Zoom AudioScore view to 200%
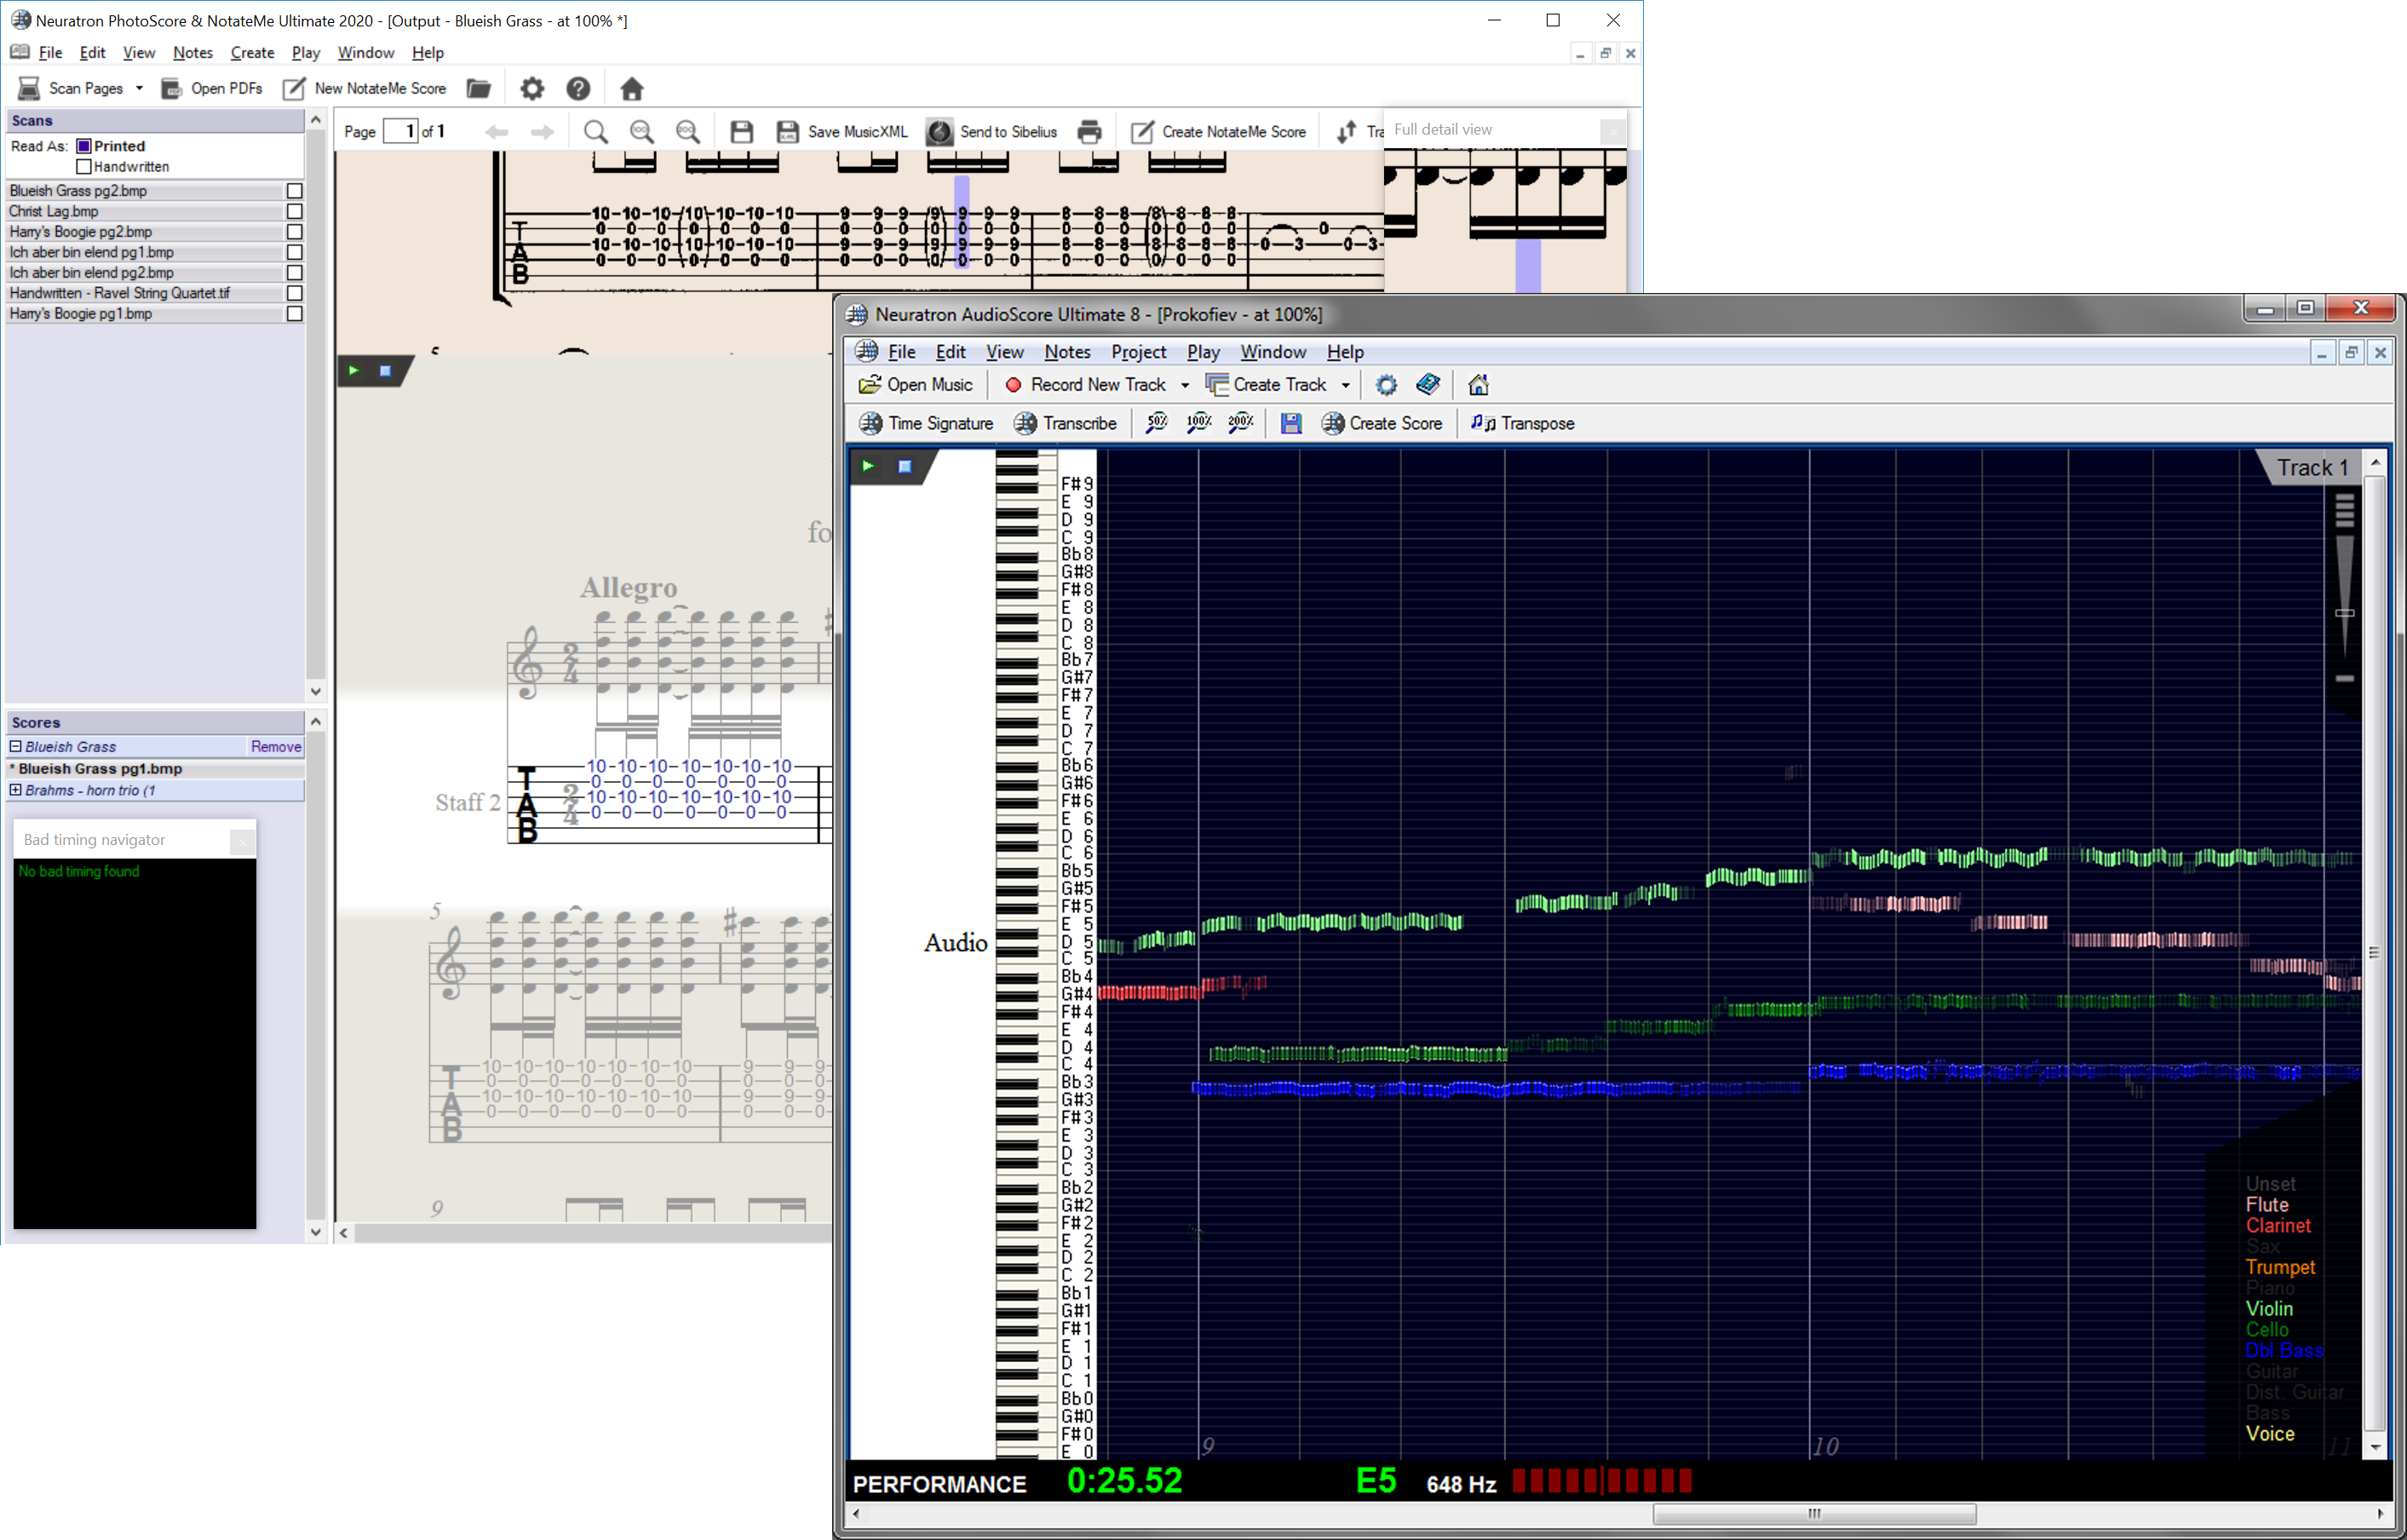Image resolution: width=2407 pixels, height=1540 pixels. pos(1240,423)
